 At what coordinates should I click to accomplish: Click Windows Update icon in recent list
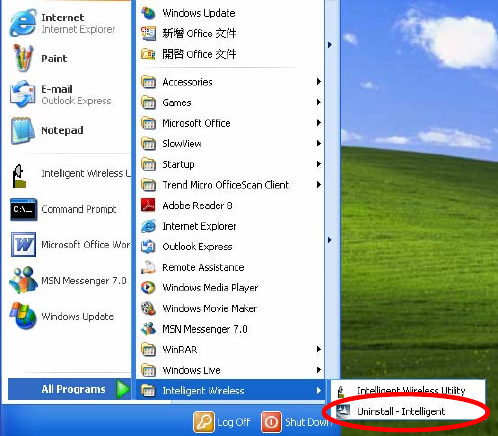(x=23, y=316)
